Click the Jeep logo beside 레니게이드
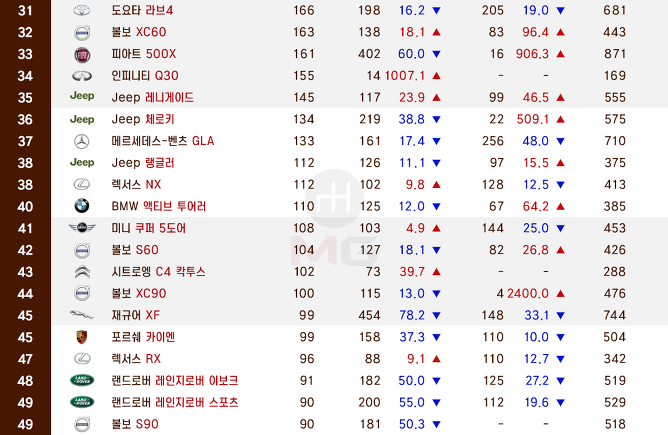 point(82,96)
